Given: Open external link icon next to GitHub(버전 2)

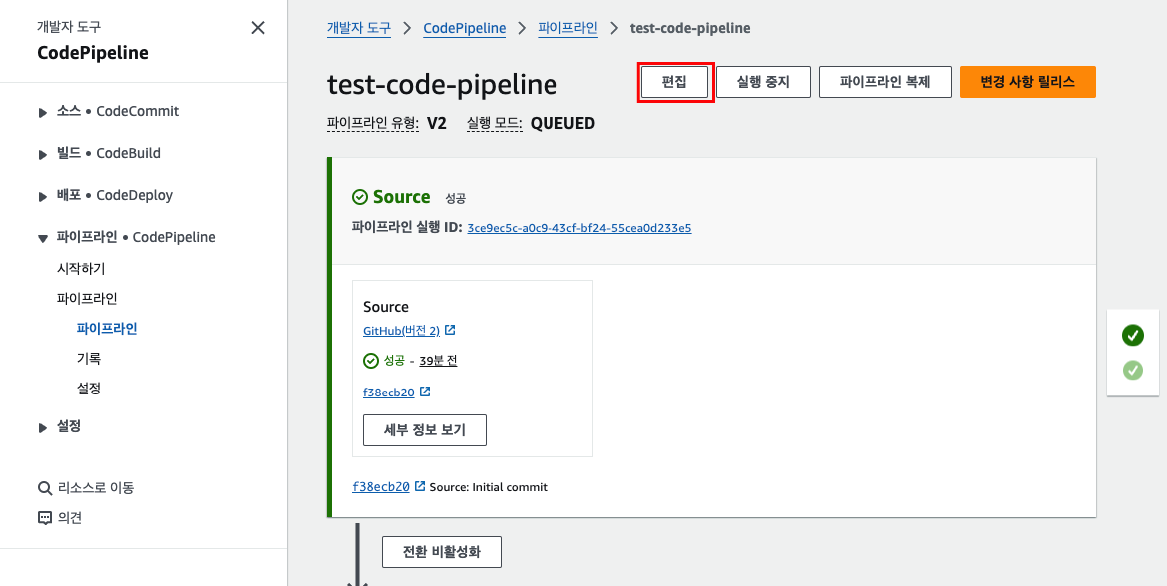Looking at the screenshot, I should (450, 330).
